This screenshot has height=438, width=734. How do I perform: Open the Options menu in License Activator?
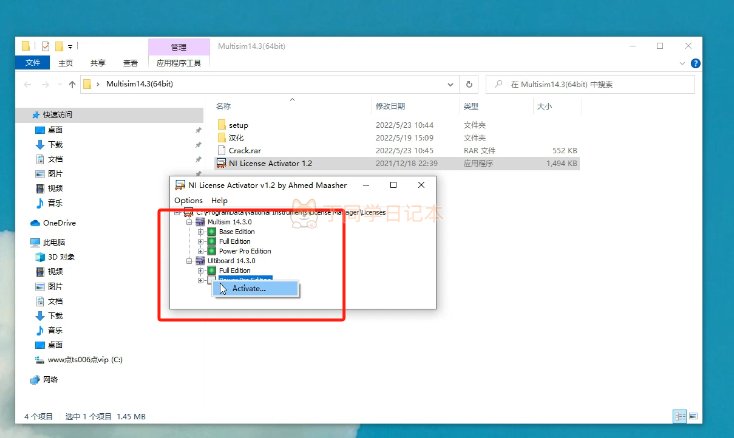188,200
